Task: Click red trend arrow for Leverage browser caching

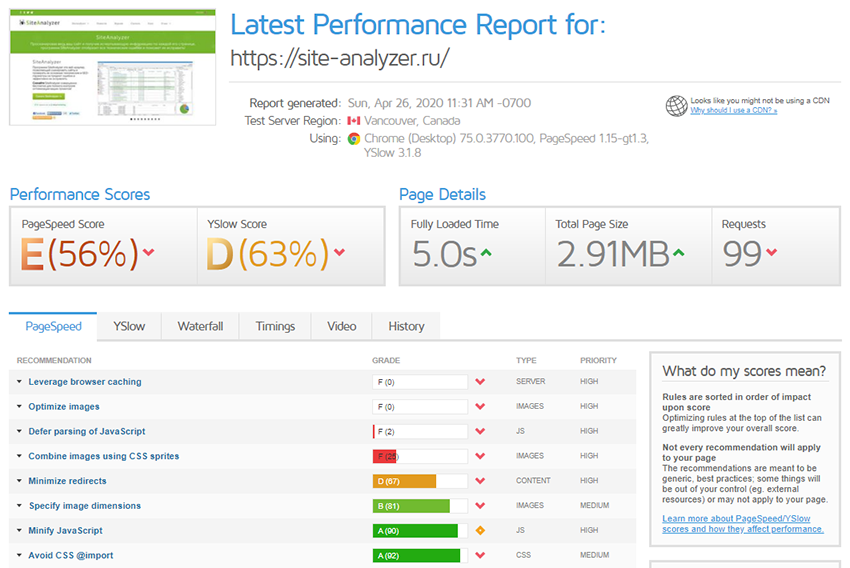Action: [x=480, y=382]
